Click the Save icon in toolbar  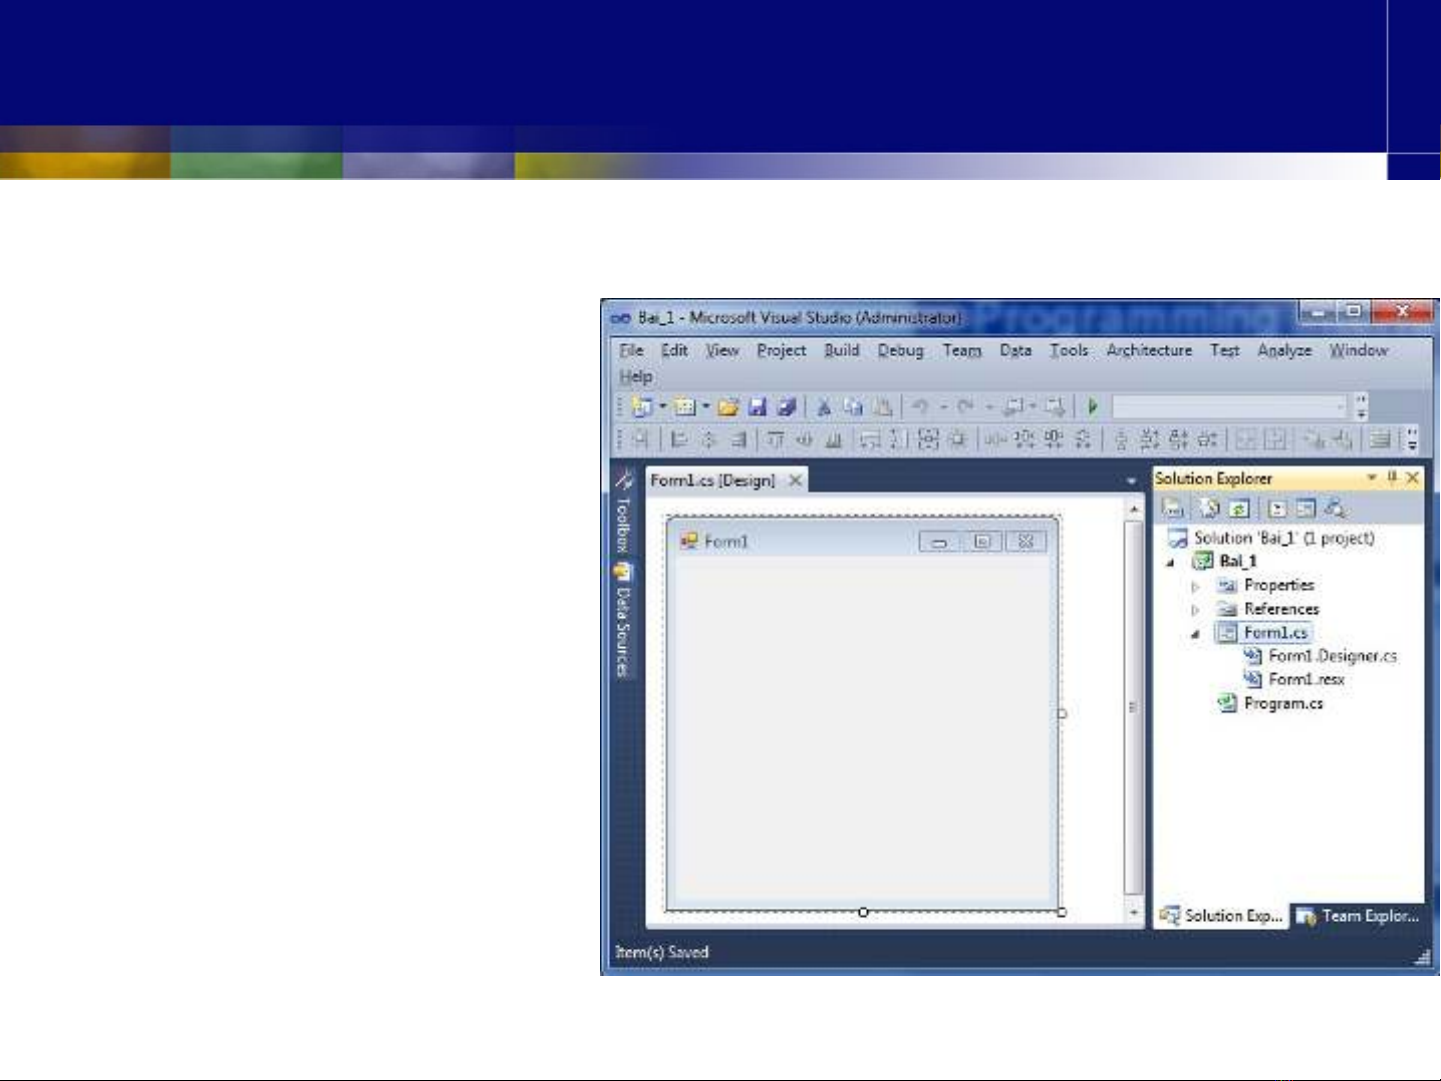[757, 407]
